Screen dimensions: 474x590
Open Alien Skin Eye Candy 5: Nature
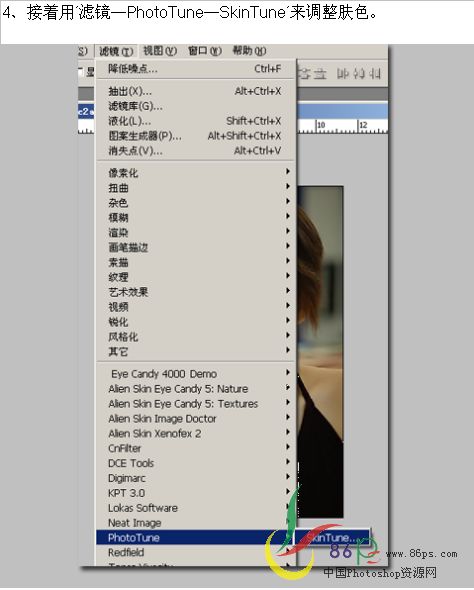196,389
